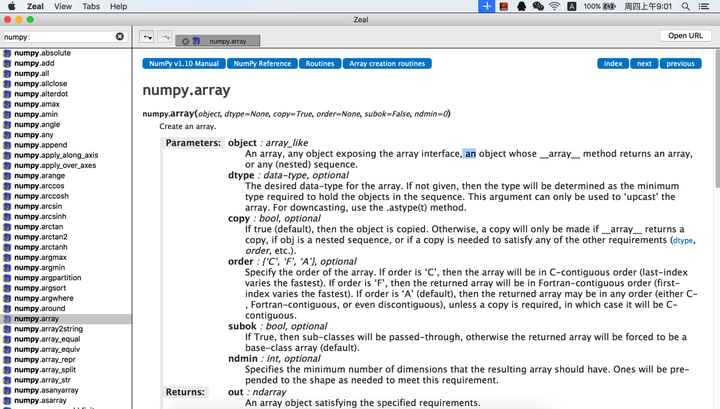Open the View menu
This screenshot has height=409, width=720.
tap(62, 6)
